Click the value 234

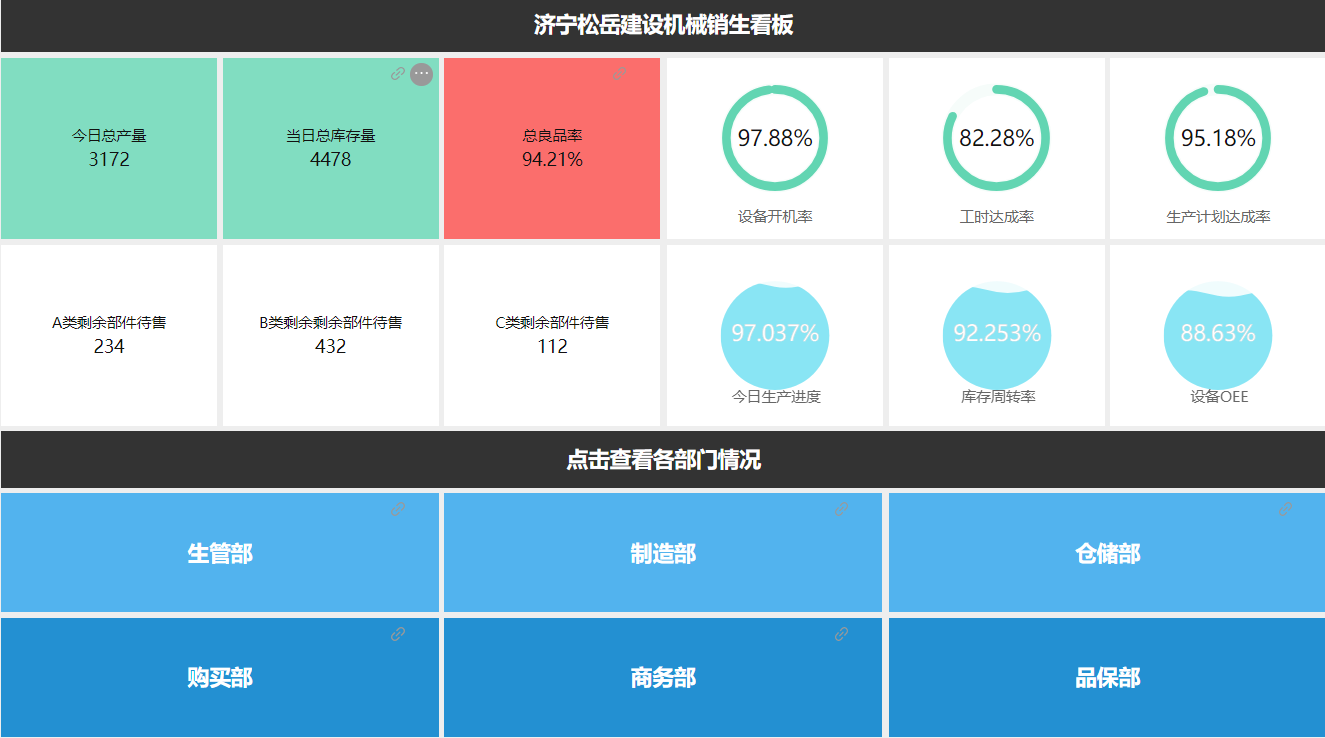109,347
